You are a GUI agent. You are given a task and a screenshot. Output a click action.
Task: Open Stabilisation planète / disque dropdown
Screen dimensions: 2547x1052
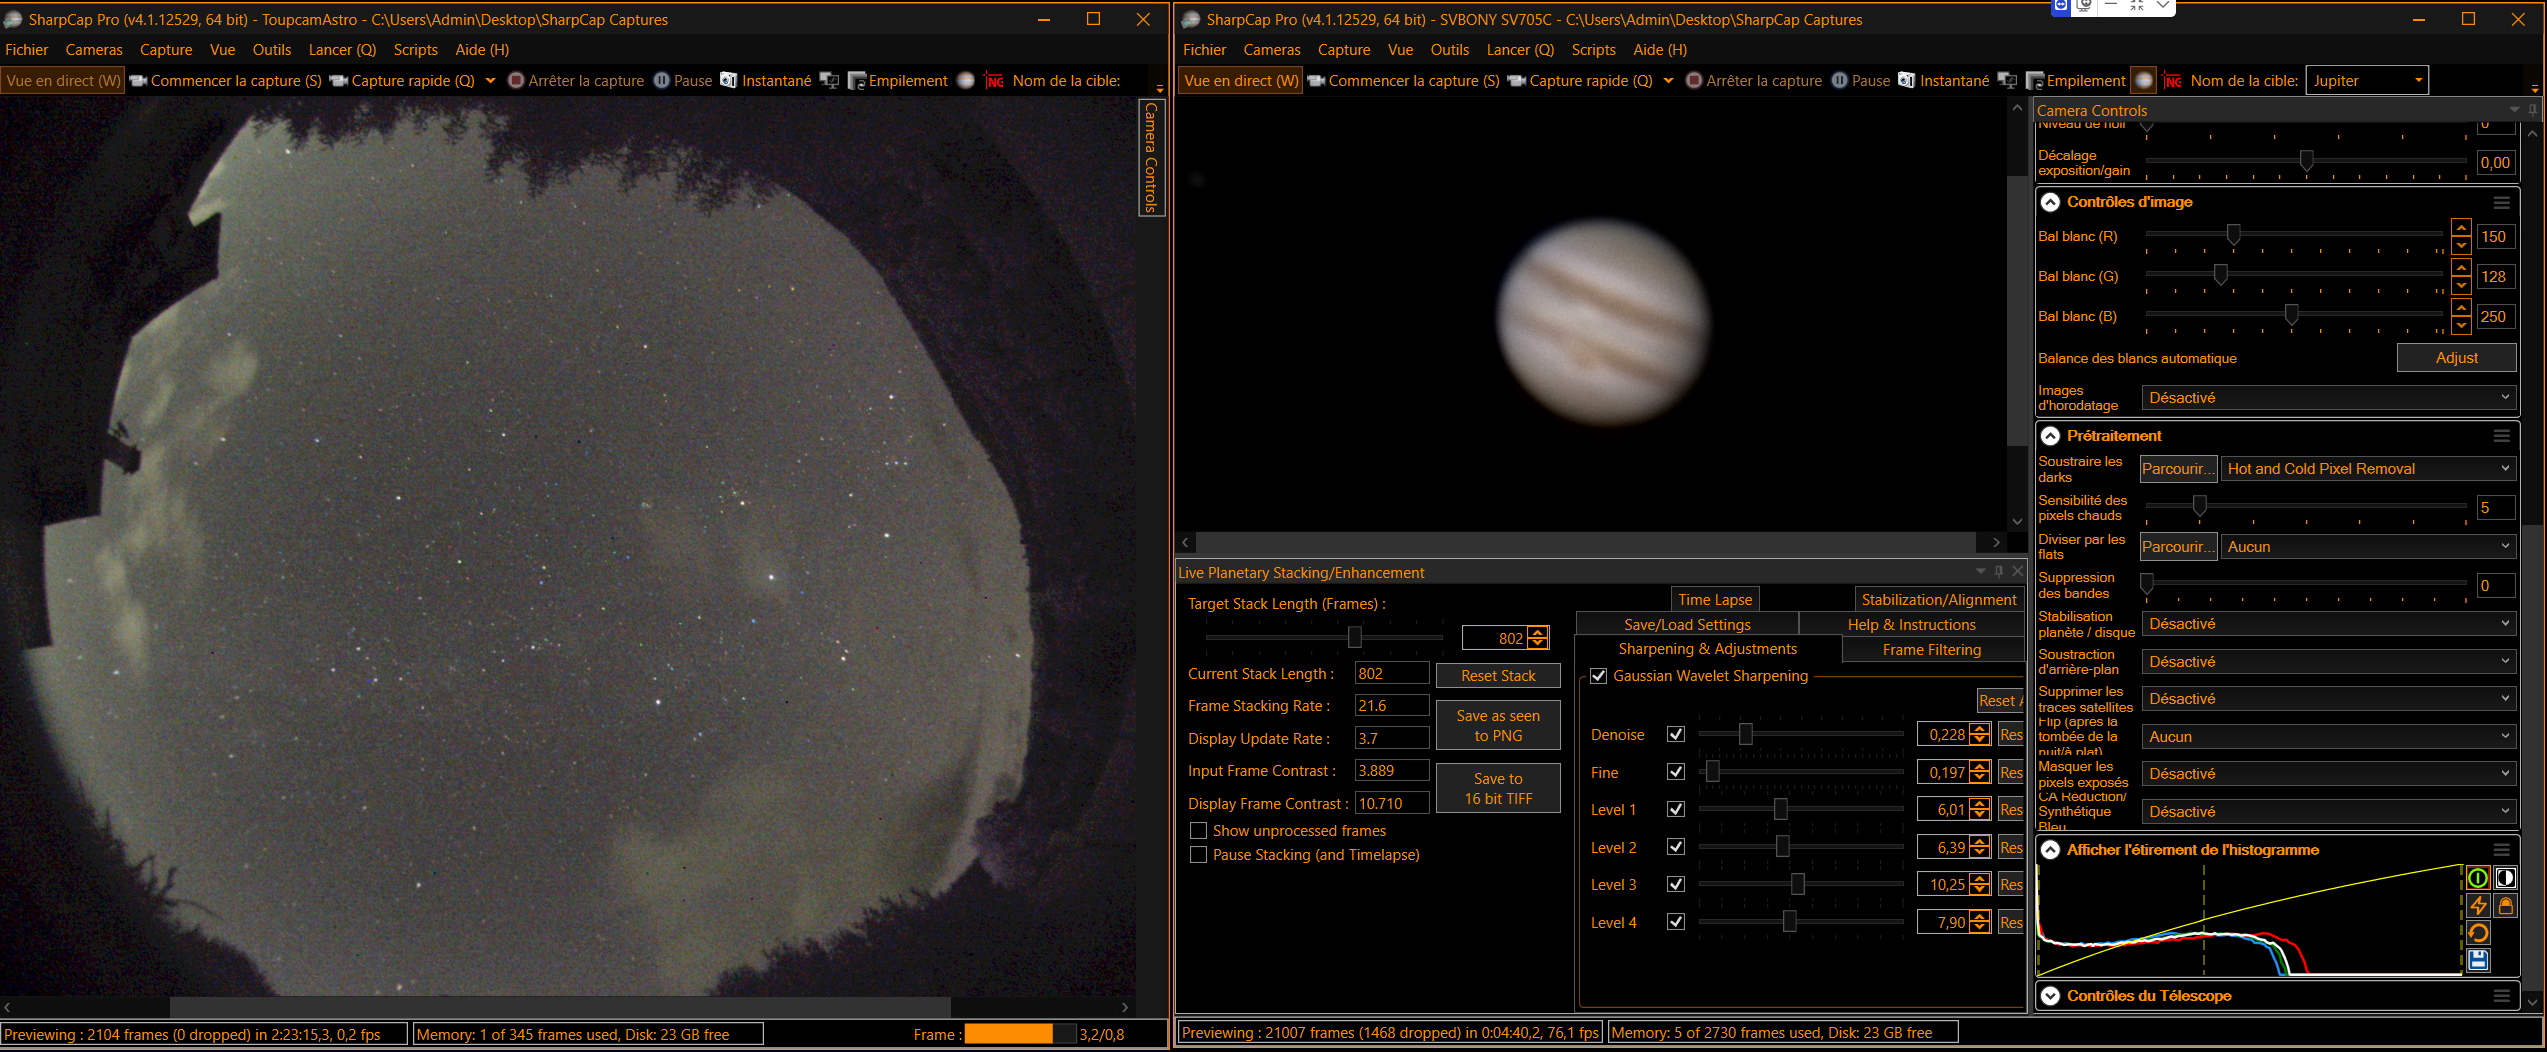tap(2328, 624)
